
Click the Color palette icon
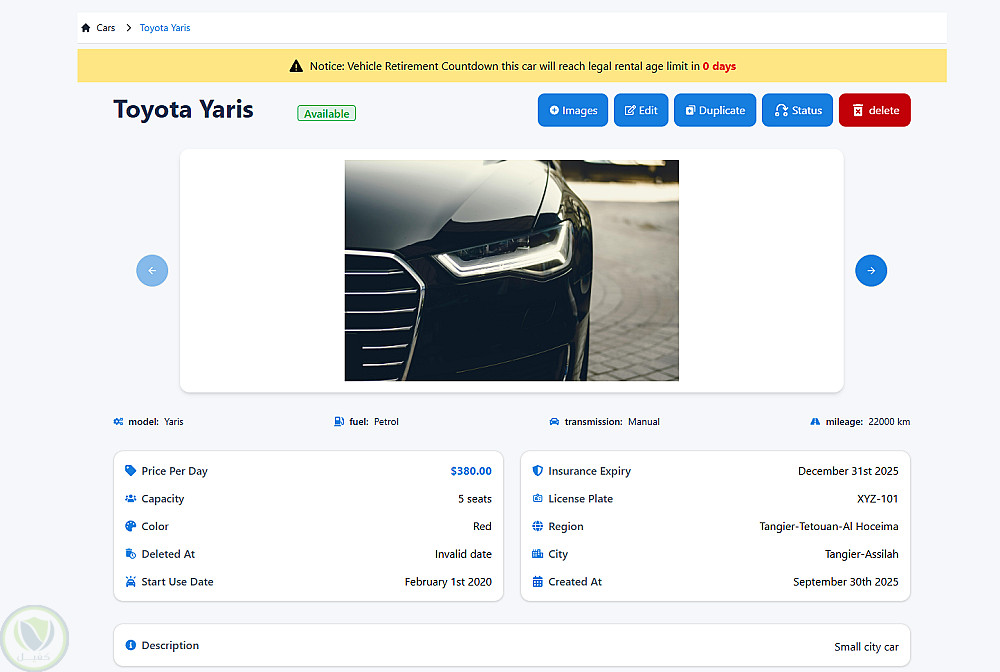click(131, 526)
